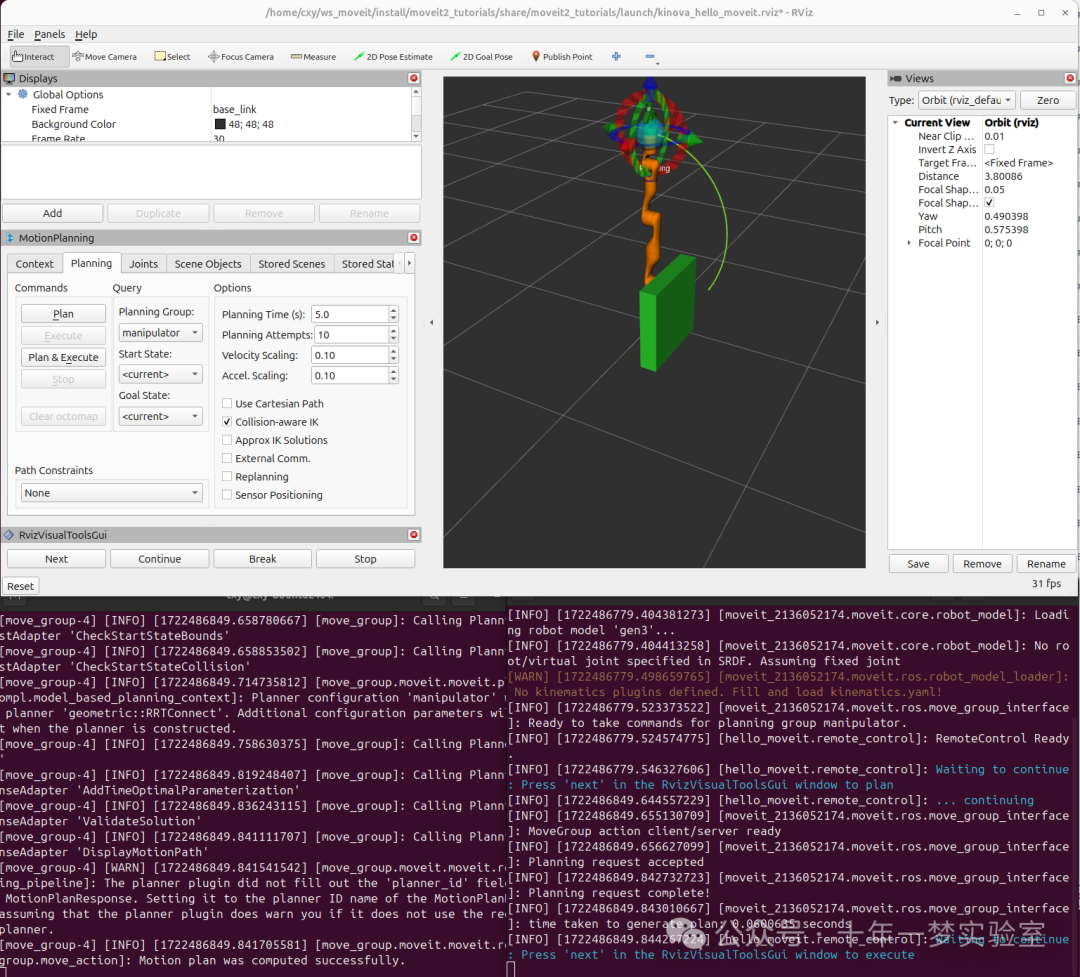Switch to the Joints tab

pos(143,264)
